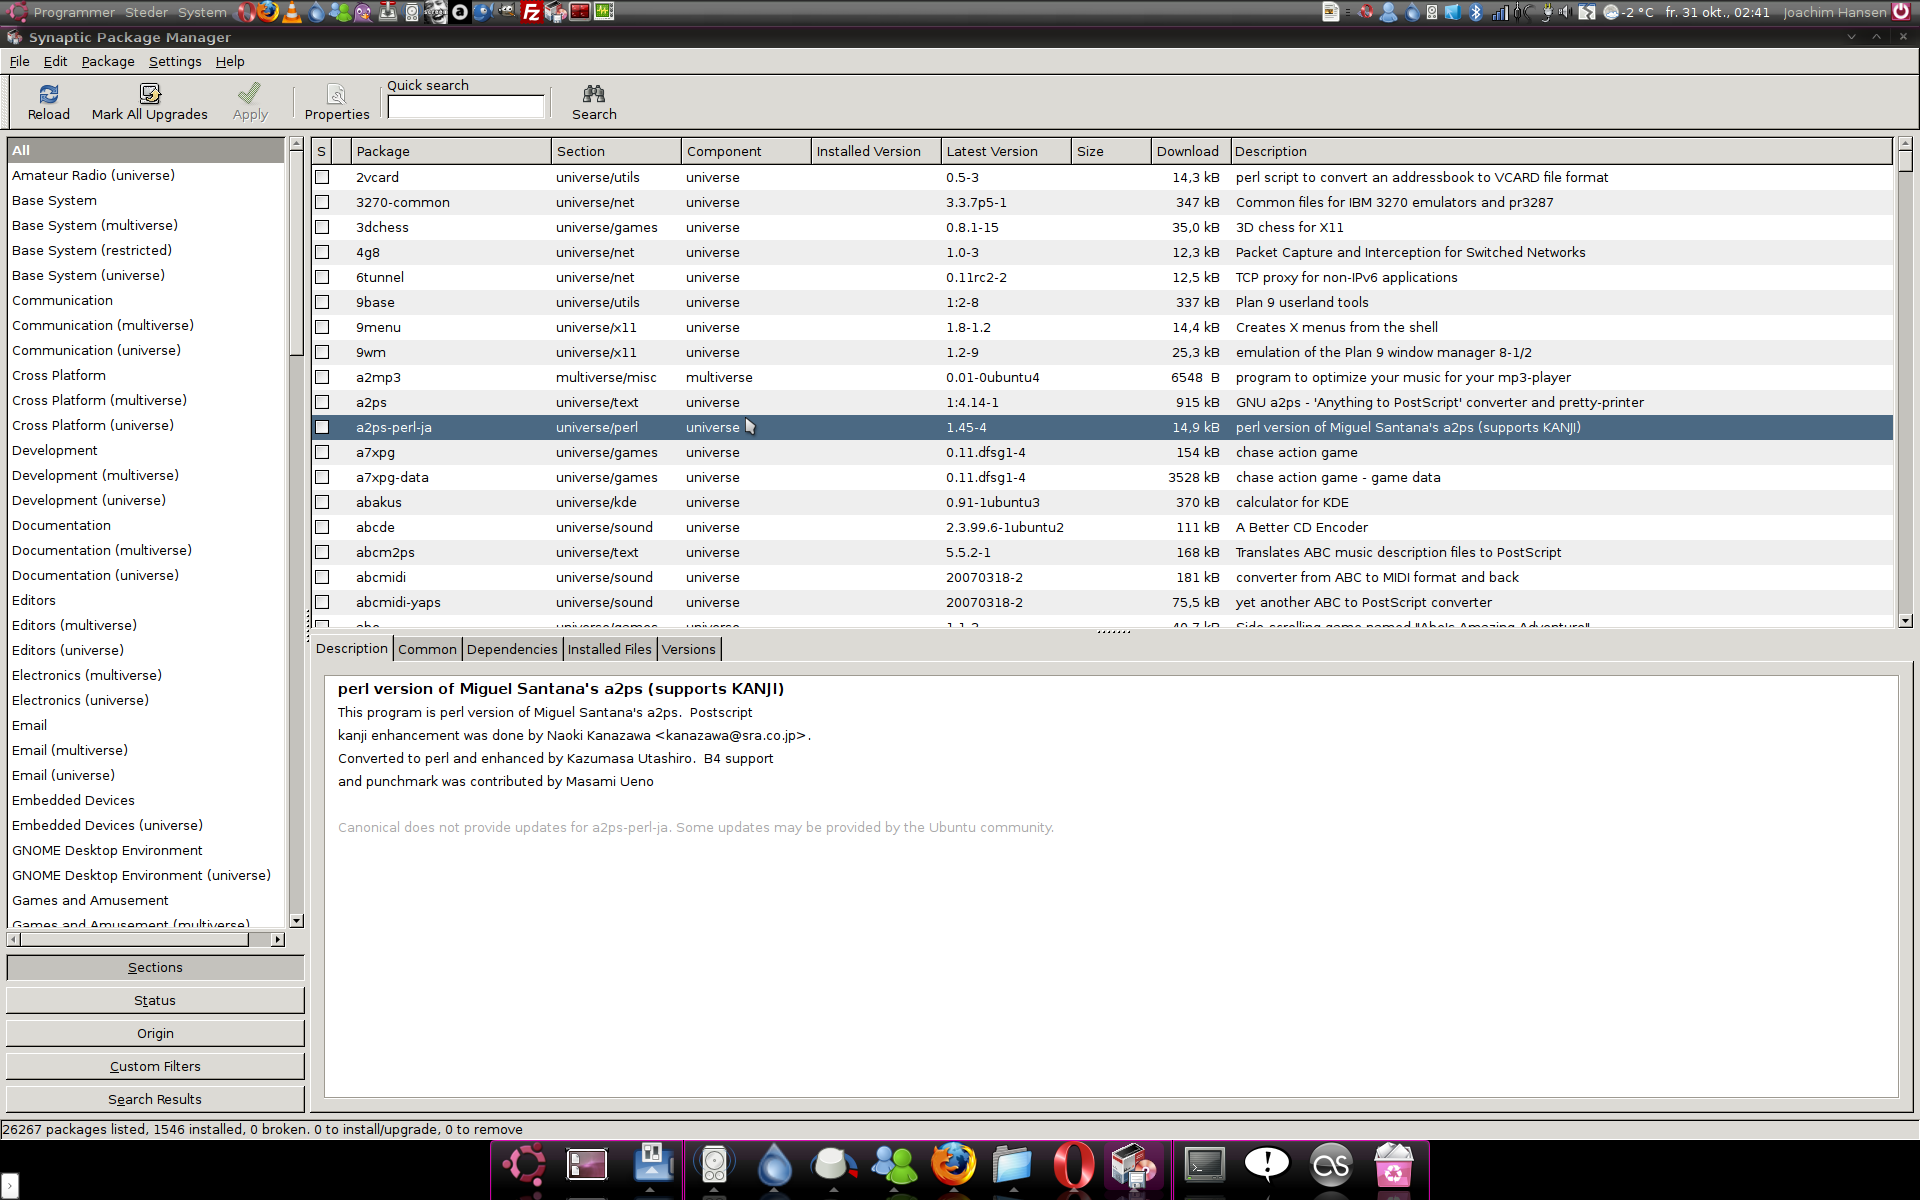
Task: Sort by Description column header
Action: tap(1561, 151)
